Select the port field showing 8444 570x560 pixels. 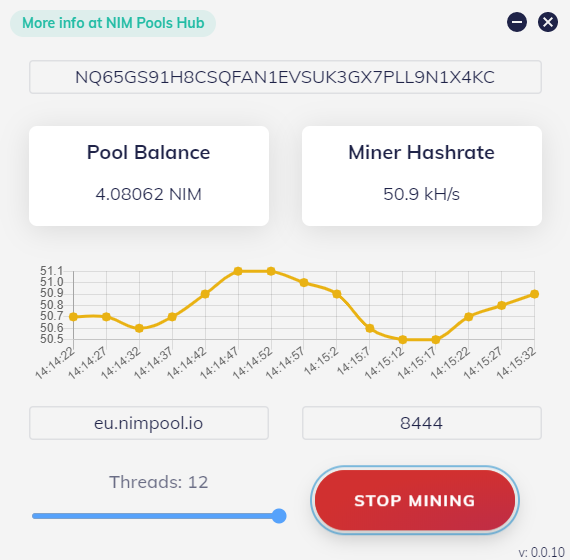coord(422,423)
